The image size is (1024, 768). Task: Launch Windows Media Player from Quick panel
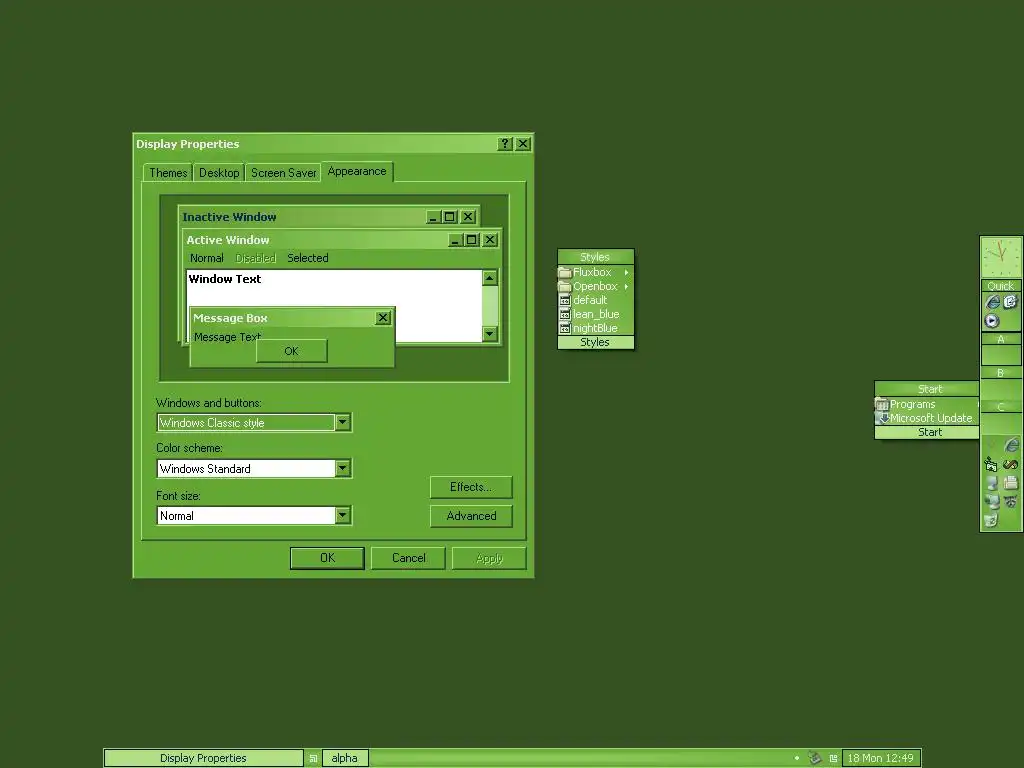click(x=992, y=321)
